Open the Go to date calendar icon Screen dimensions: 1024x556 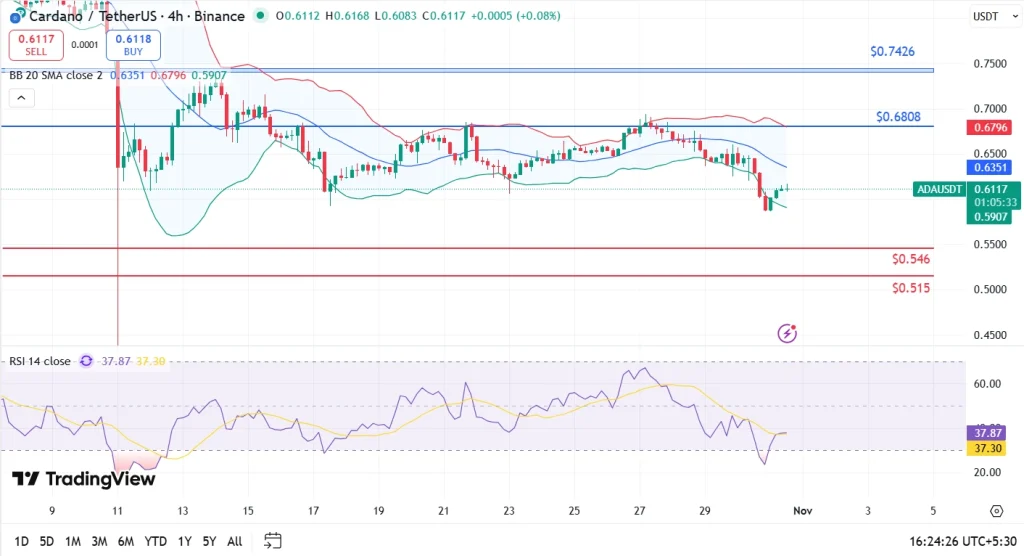[x=272, y=541]
